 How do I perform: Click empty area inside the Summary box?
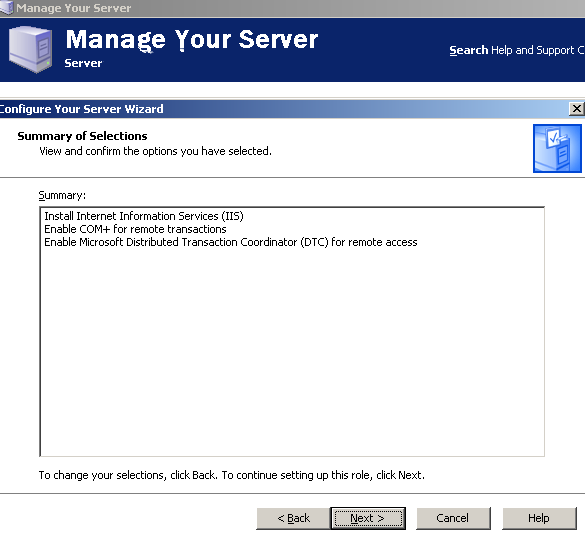292,351
